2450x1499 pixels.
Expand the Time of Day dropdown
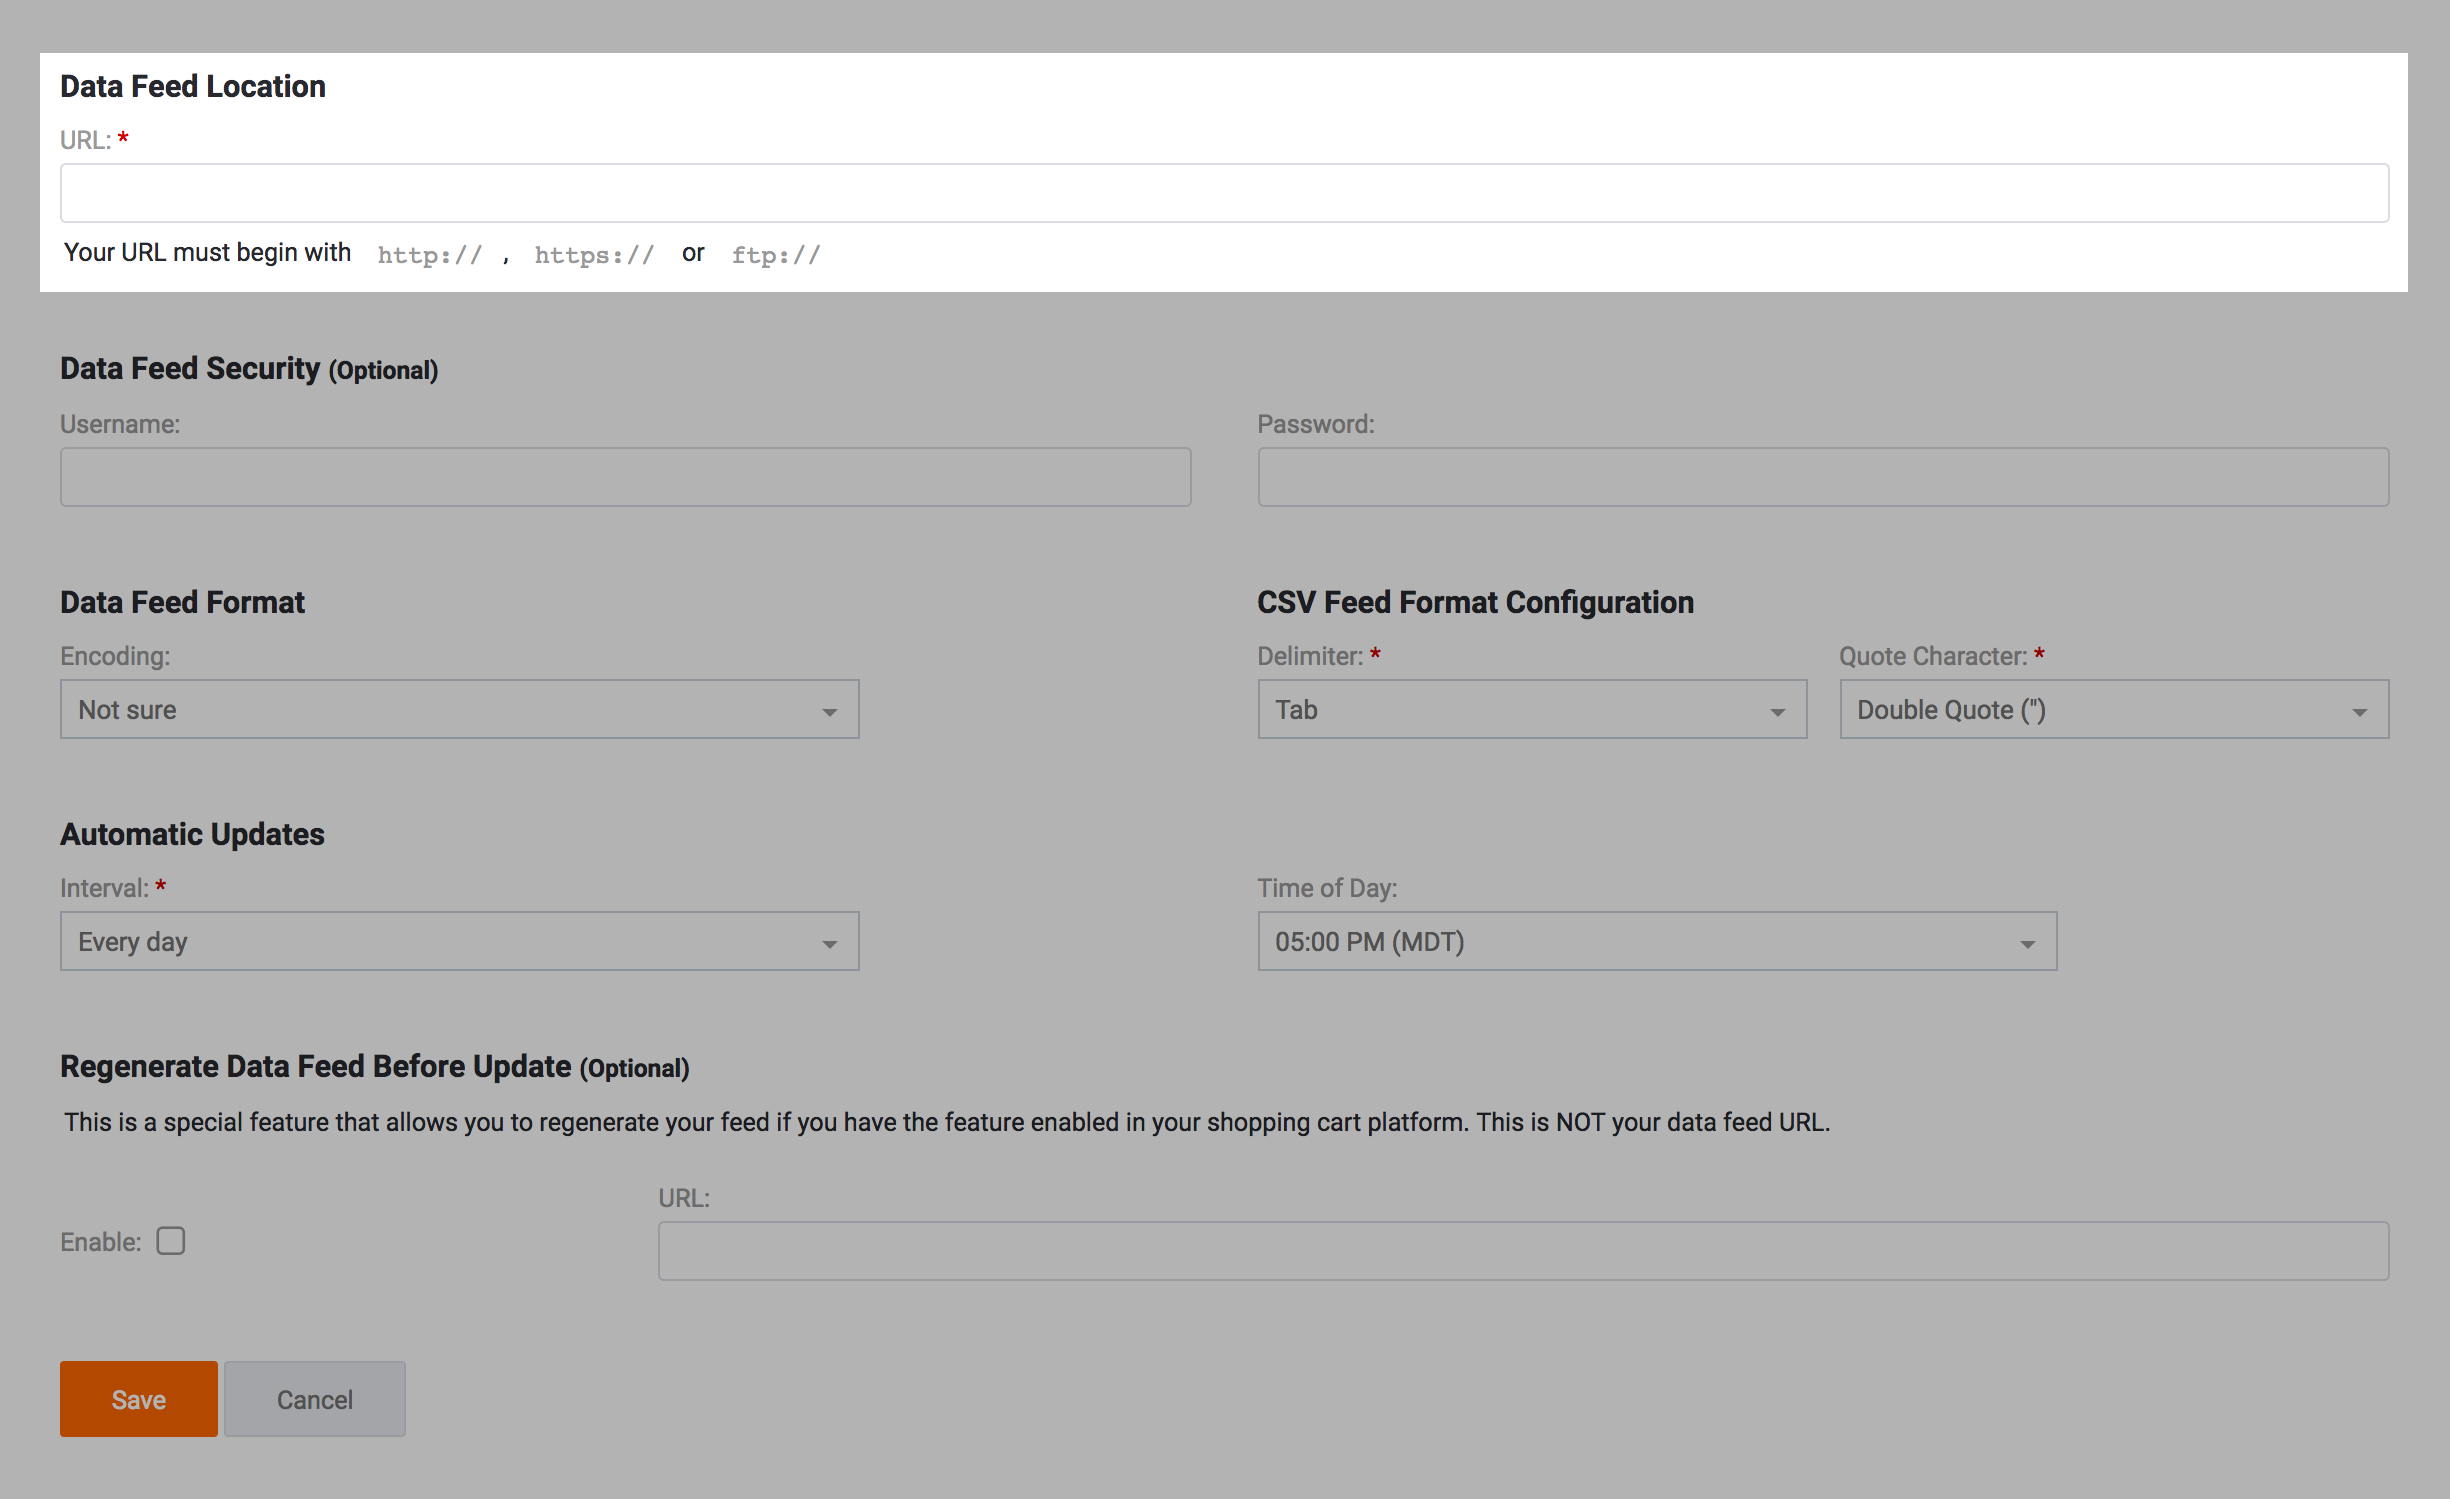point(1656,942)
